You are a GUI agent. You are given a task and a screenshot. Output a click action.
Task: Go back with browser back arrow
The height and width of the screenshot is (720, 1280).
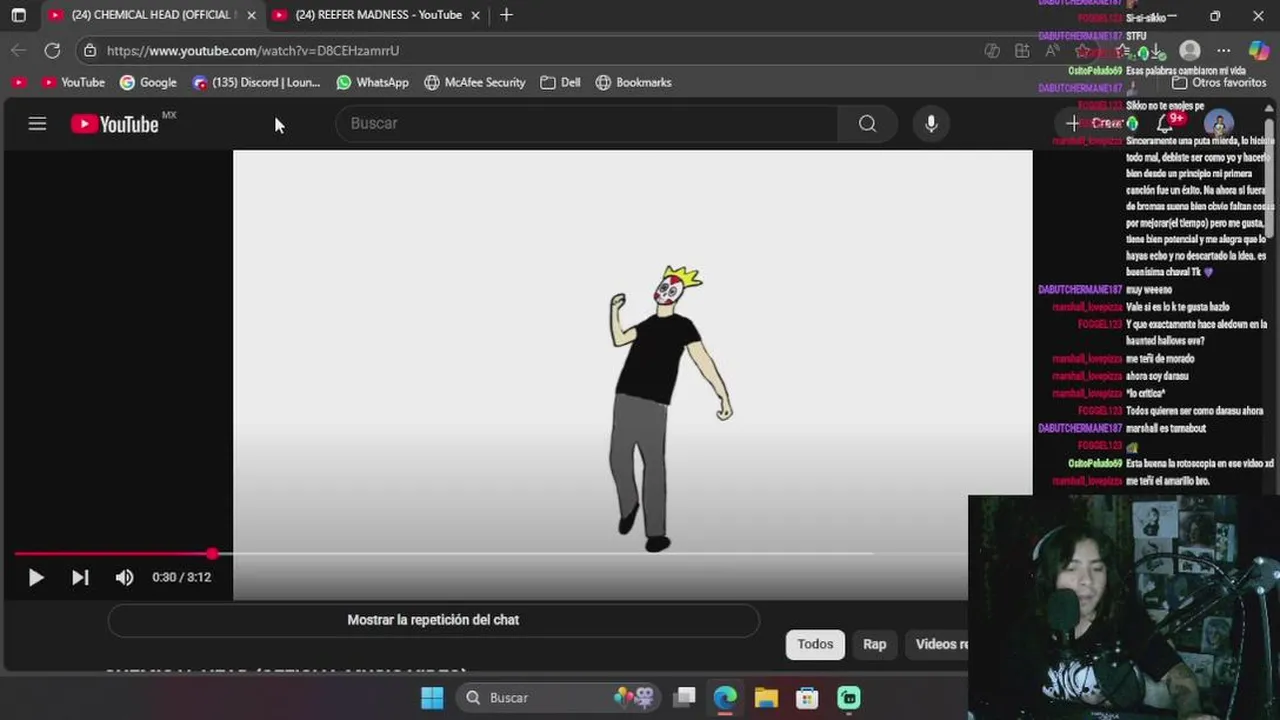(x=19, y=50)
